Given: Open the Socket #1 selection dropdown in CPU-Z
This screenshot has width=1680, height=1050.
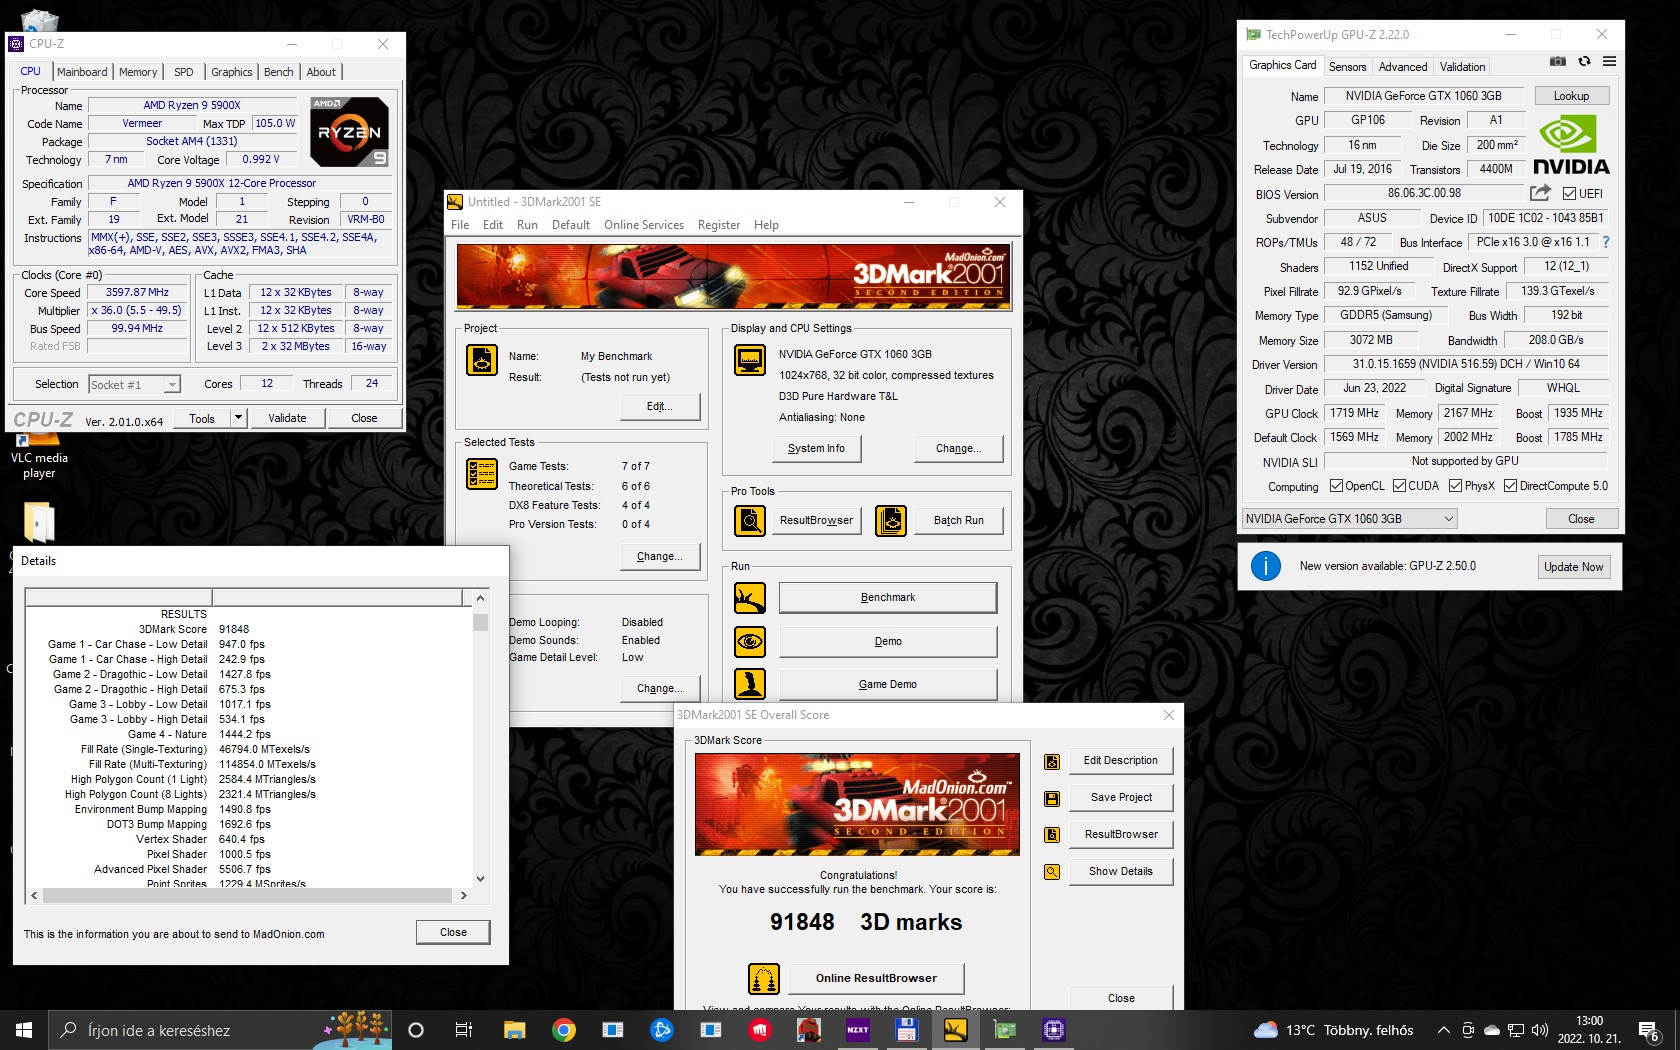Looking at the screenshot, I should (x=134, y=385).
